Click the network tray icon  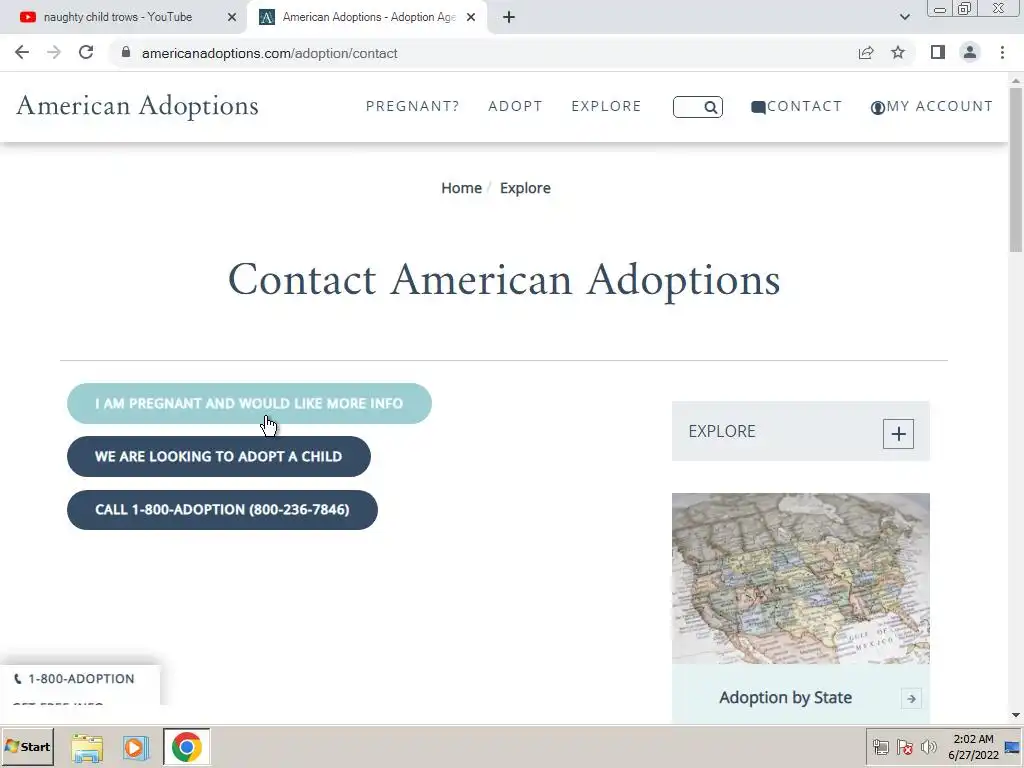click(x=880, y=747)
